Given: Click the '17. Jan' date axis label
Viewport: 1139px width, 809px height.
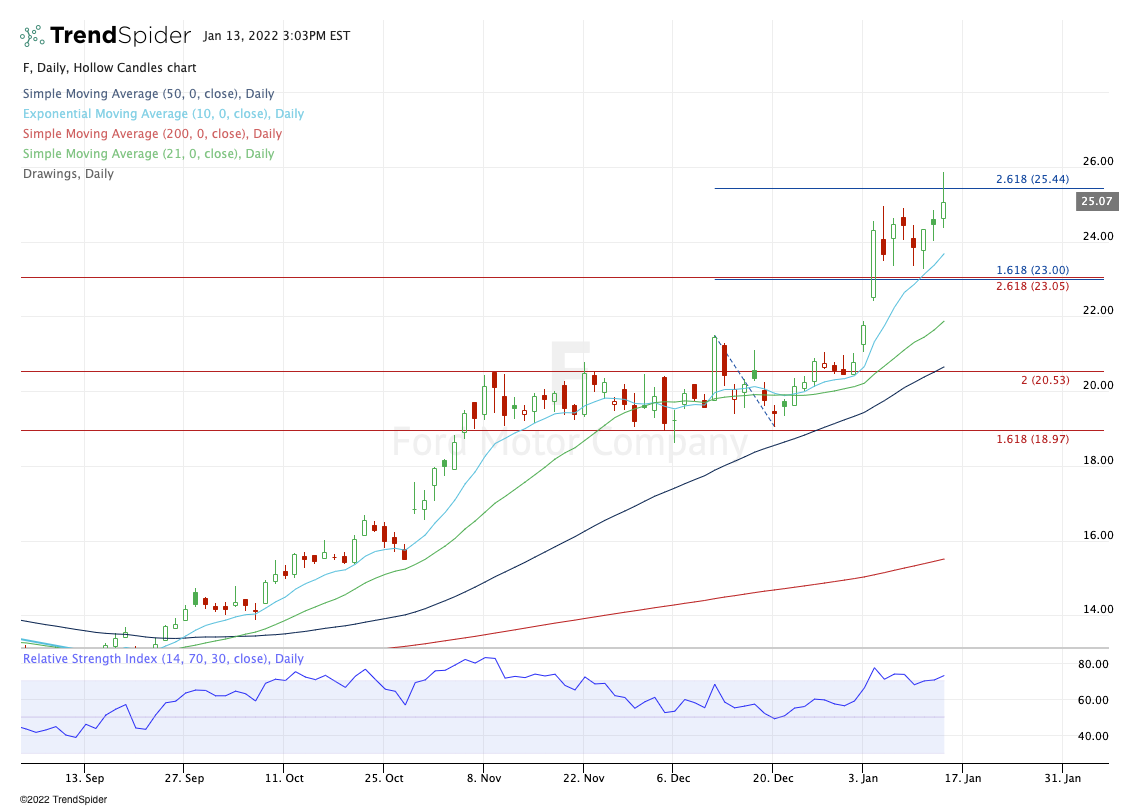Looking at the screenshot, I should [962, 778].
